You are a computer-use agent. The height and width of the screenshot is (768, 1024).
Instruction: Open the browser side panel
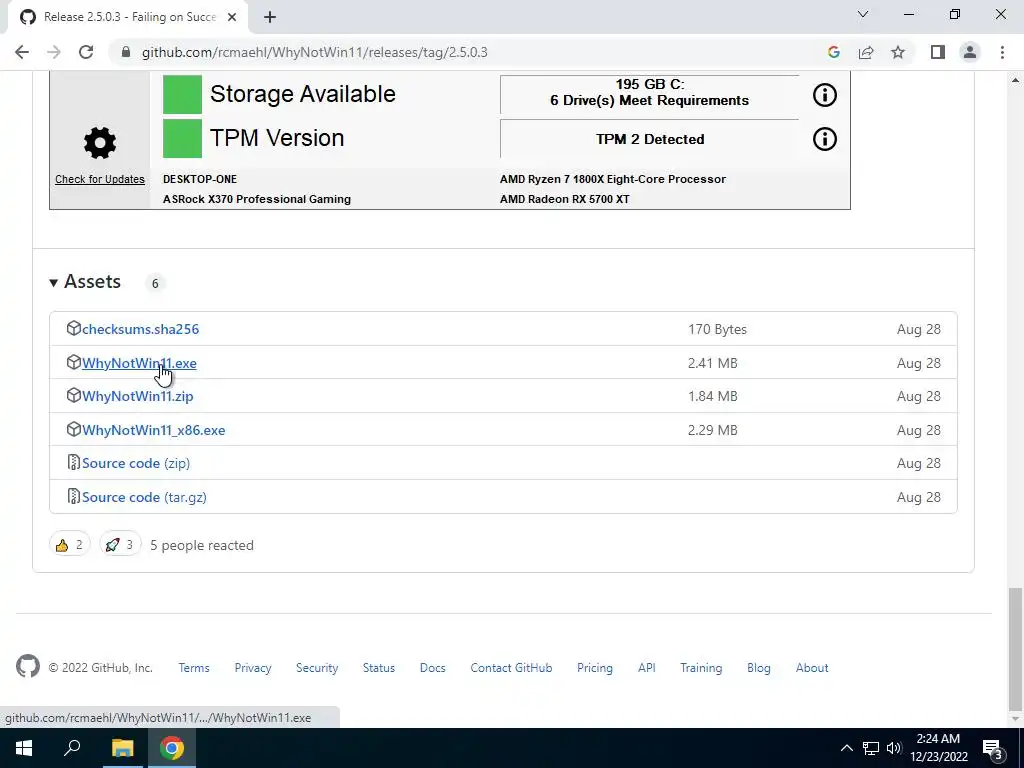(x=938, y=52)
